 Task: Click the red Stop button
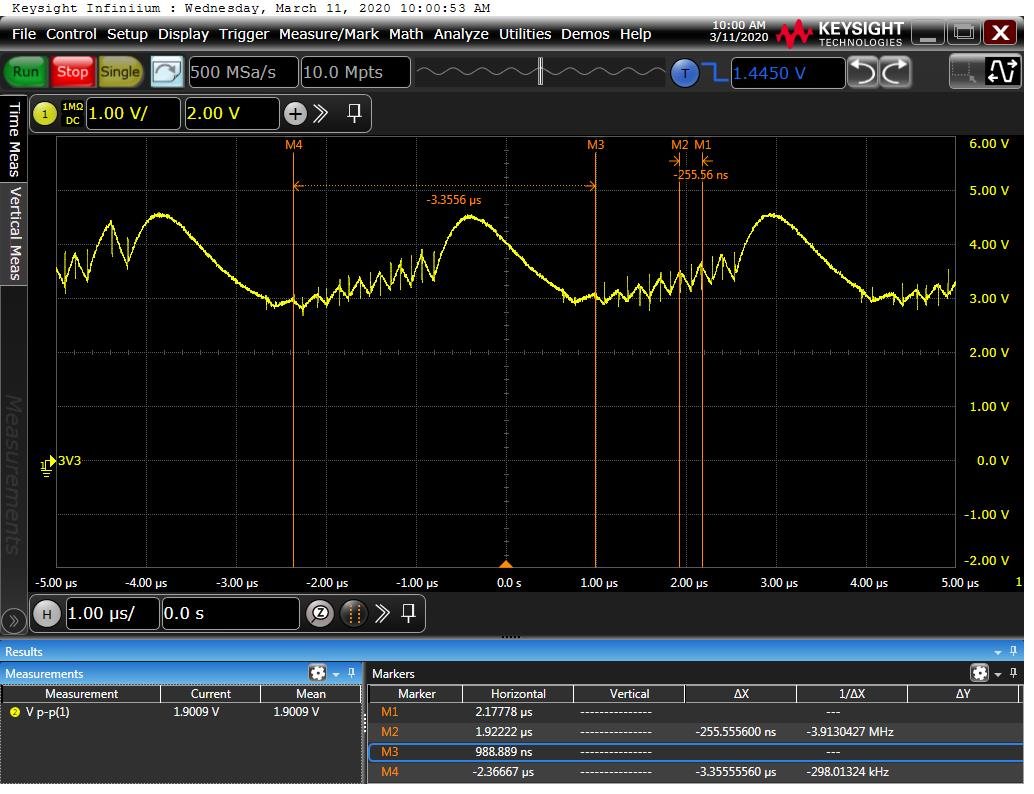point(72,72)
